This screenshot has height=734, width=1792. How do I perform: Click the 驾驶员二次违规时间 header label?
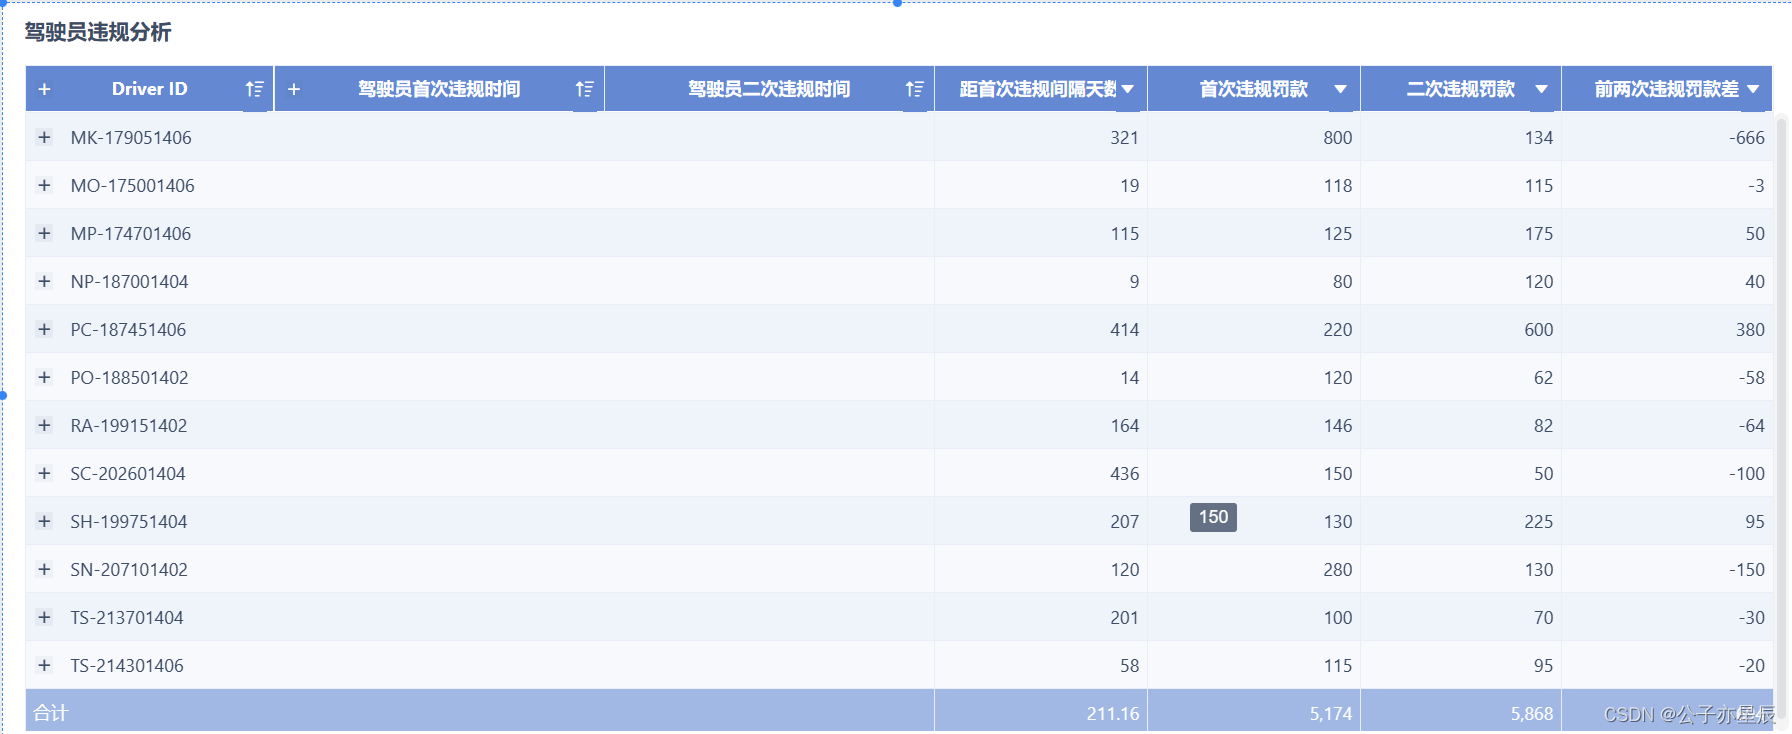point(769,89)
